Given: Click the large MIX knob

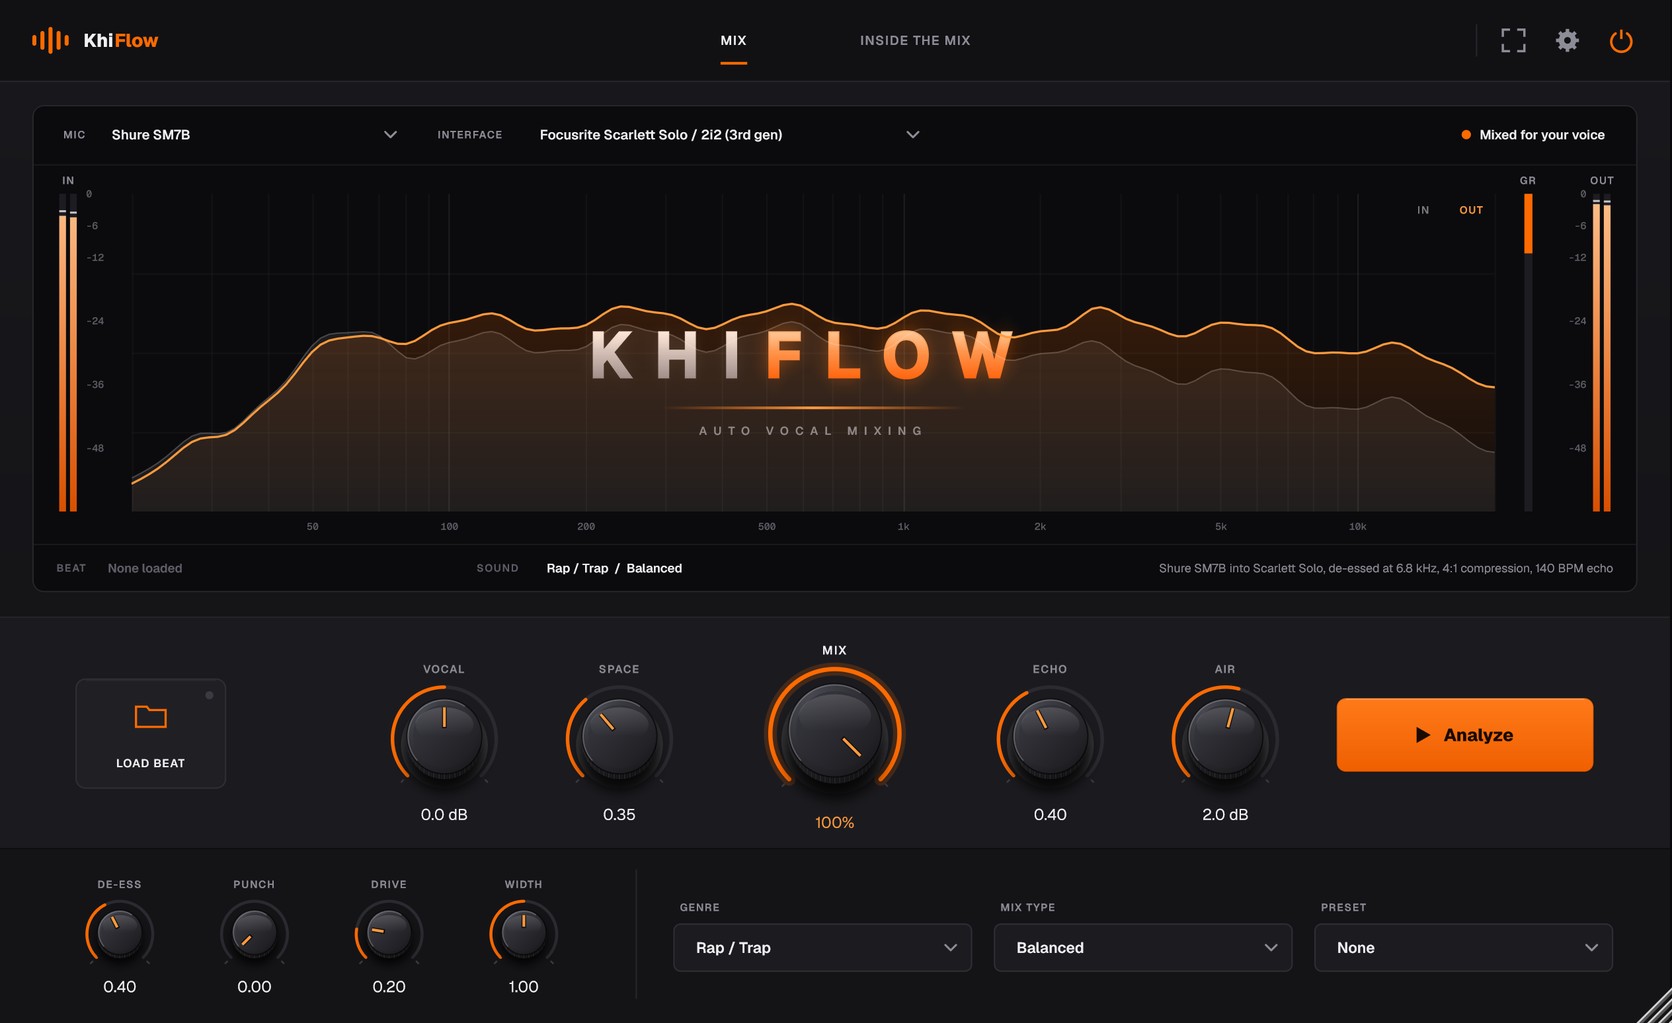Looking at the screenshot, I should point(834,732).
